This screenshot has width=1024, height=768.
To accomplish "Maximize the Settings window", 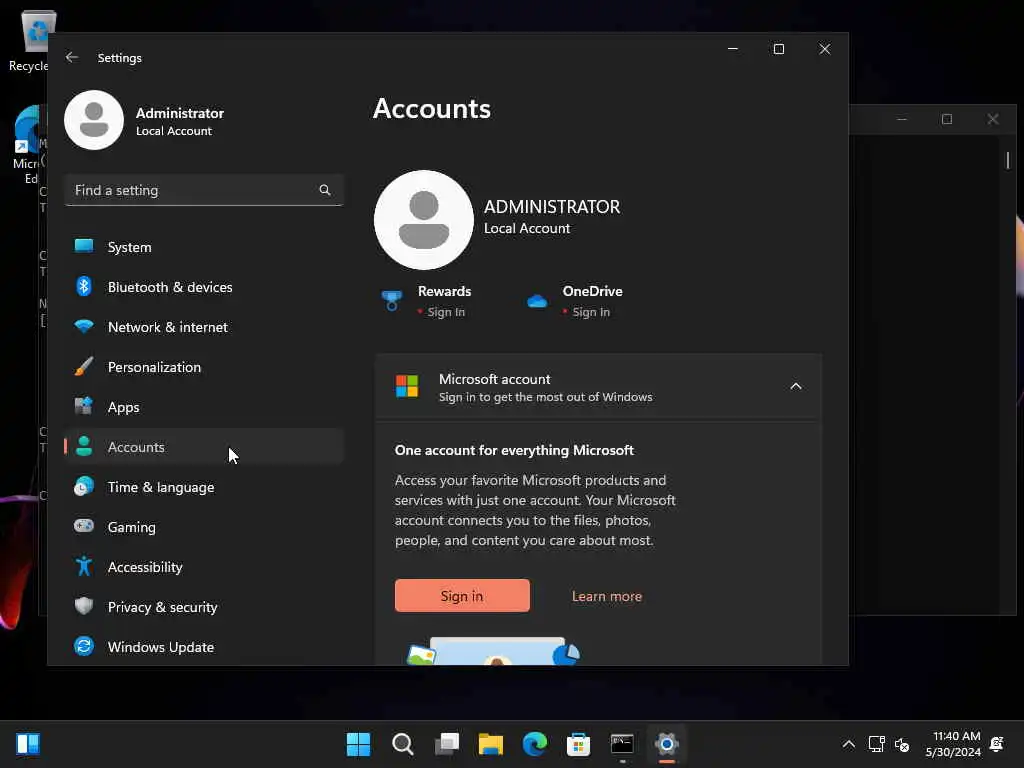I will 778,49.
